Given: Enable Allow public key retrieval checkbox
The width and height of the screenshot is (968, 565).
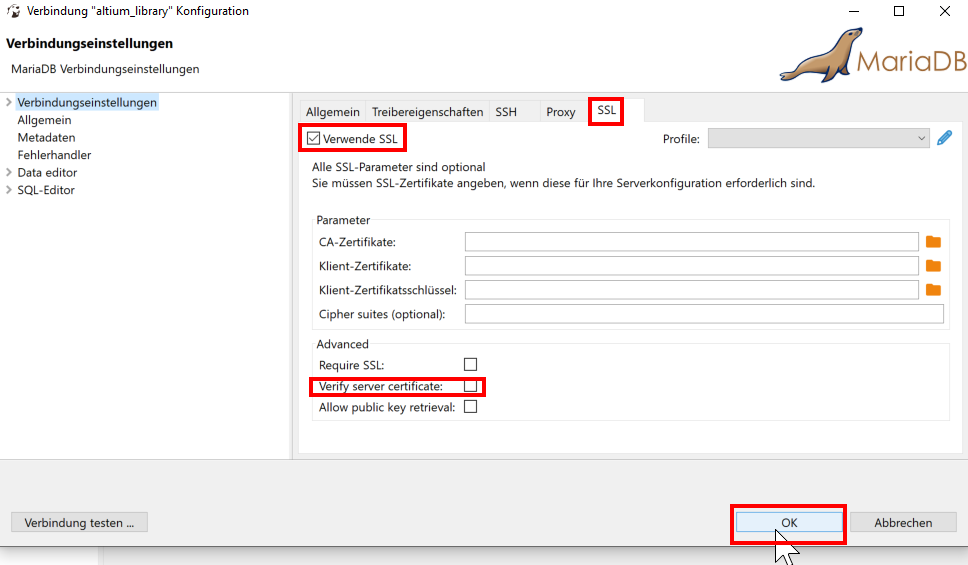Looking at the screenshot, I should point(470,407).
